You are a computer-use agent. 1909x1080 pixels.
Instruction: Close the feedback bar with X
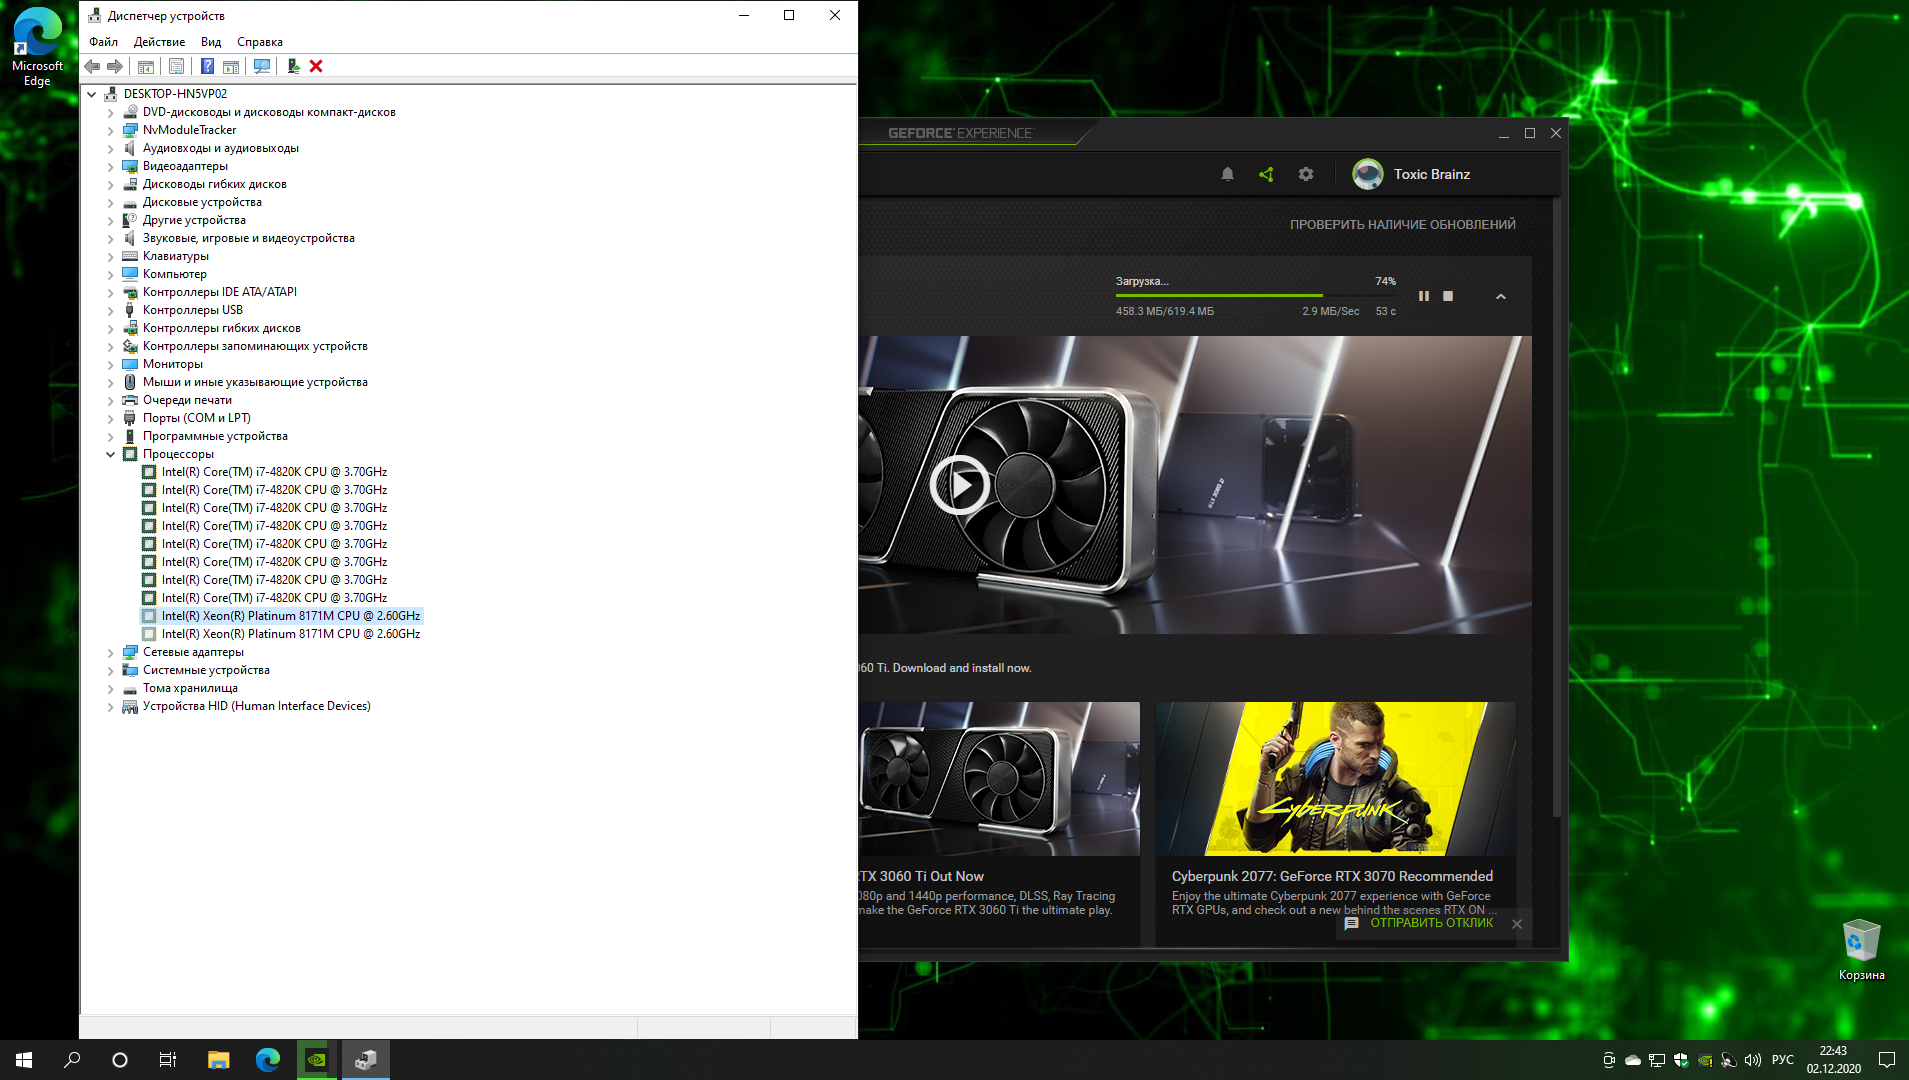click(1517, 924)
